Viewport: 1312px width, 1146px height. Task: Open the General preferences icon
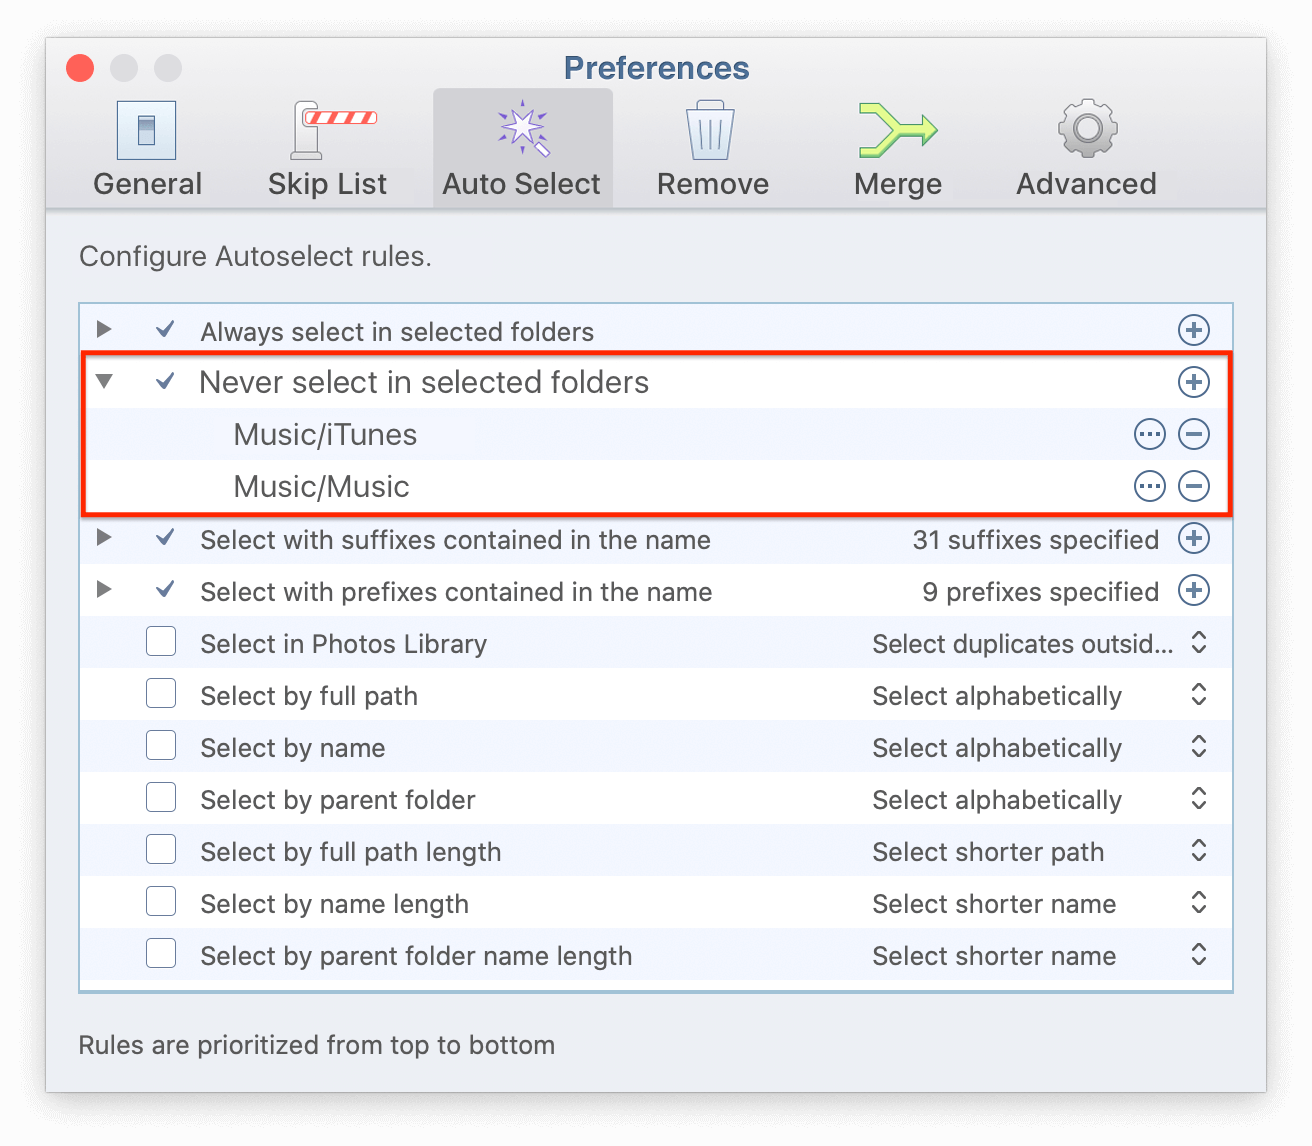pos(146,130)
